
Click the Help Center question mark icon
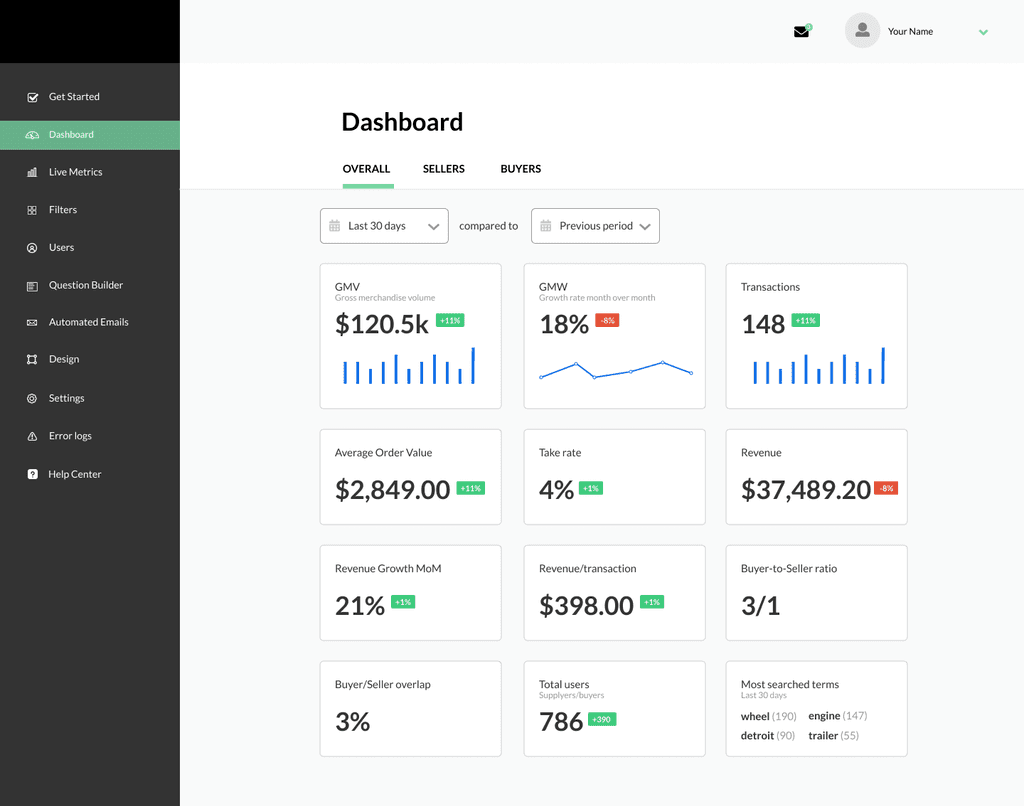(x=32, y=474)
